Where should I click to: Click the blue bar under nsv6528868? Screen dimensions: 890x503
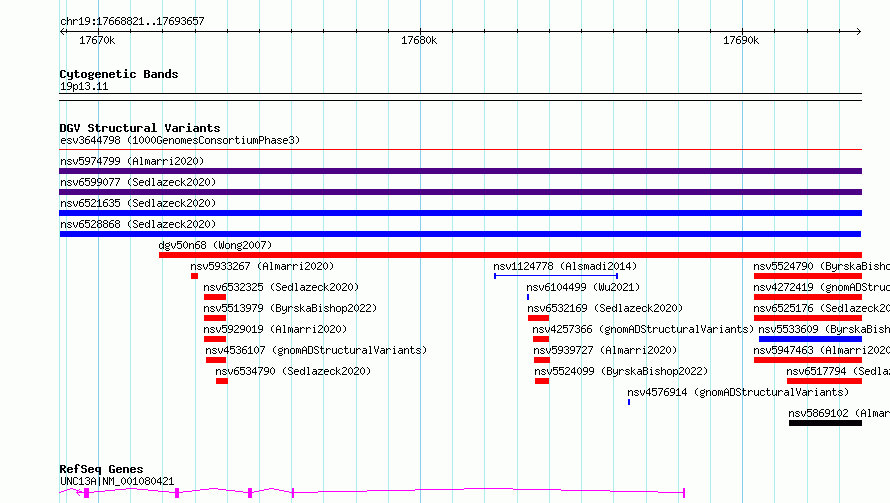460,234
